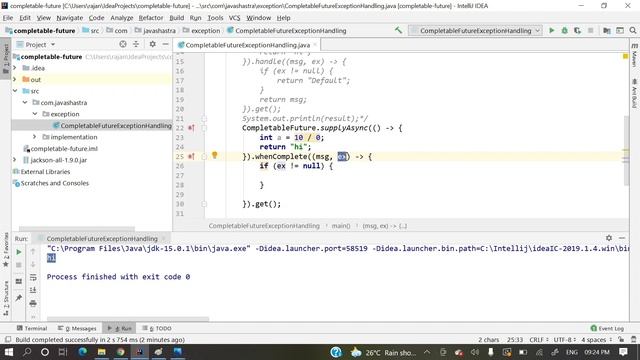Fold the code block at line 21
The width and height of the screenshot is (640, 360).
pos(204,119)
